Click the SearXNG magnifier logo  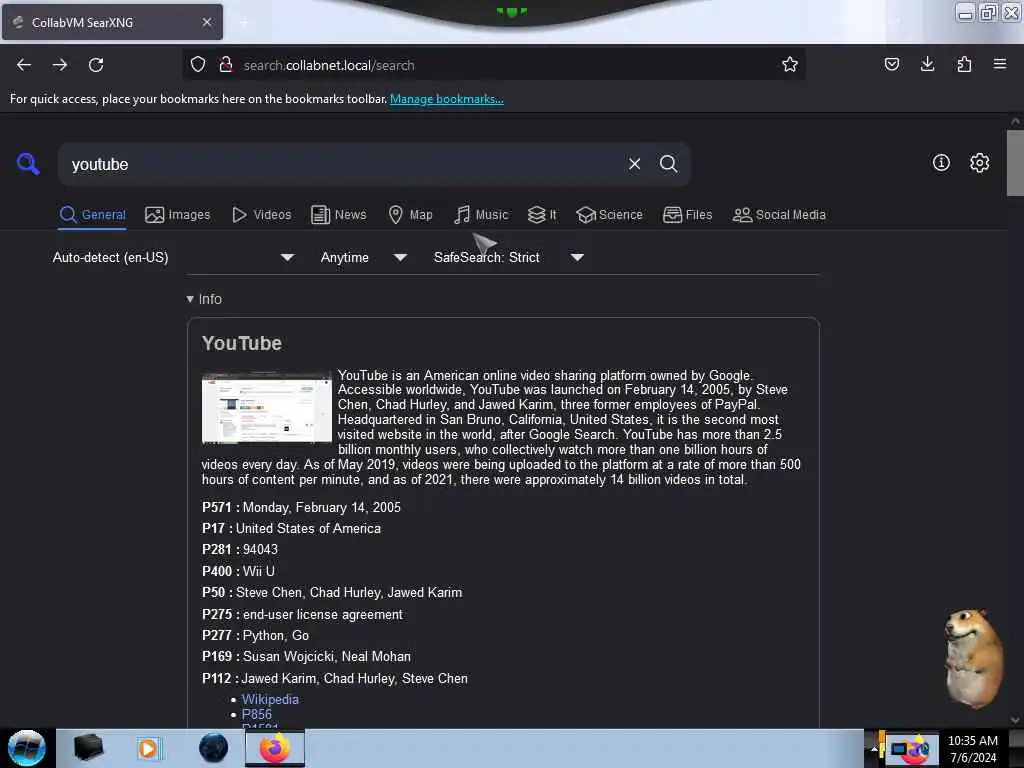point(28,163)
